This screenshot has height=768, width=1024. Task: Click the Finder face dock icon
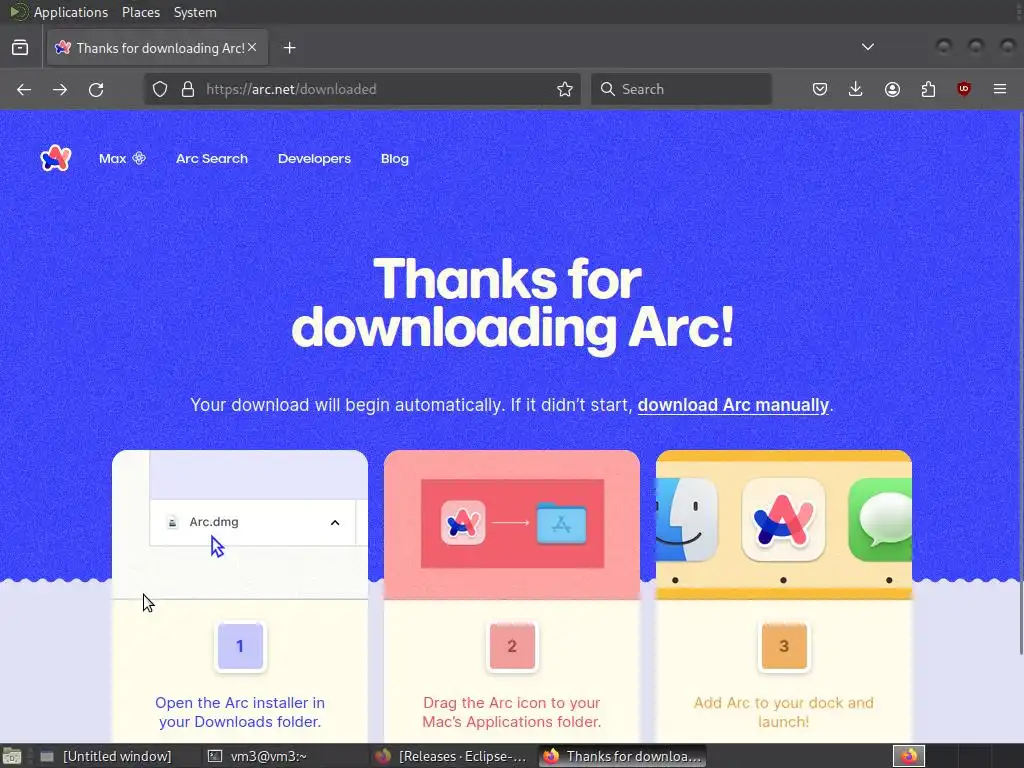[686, 519]
